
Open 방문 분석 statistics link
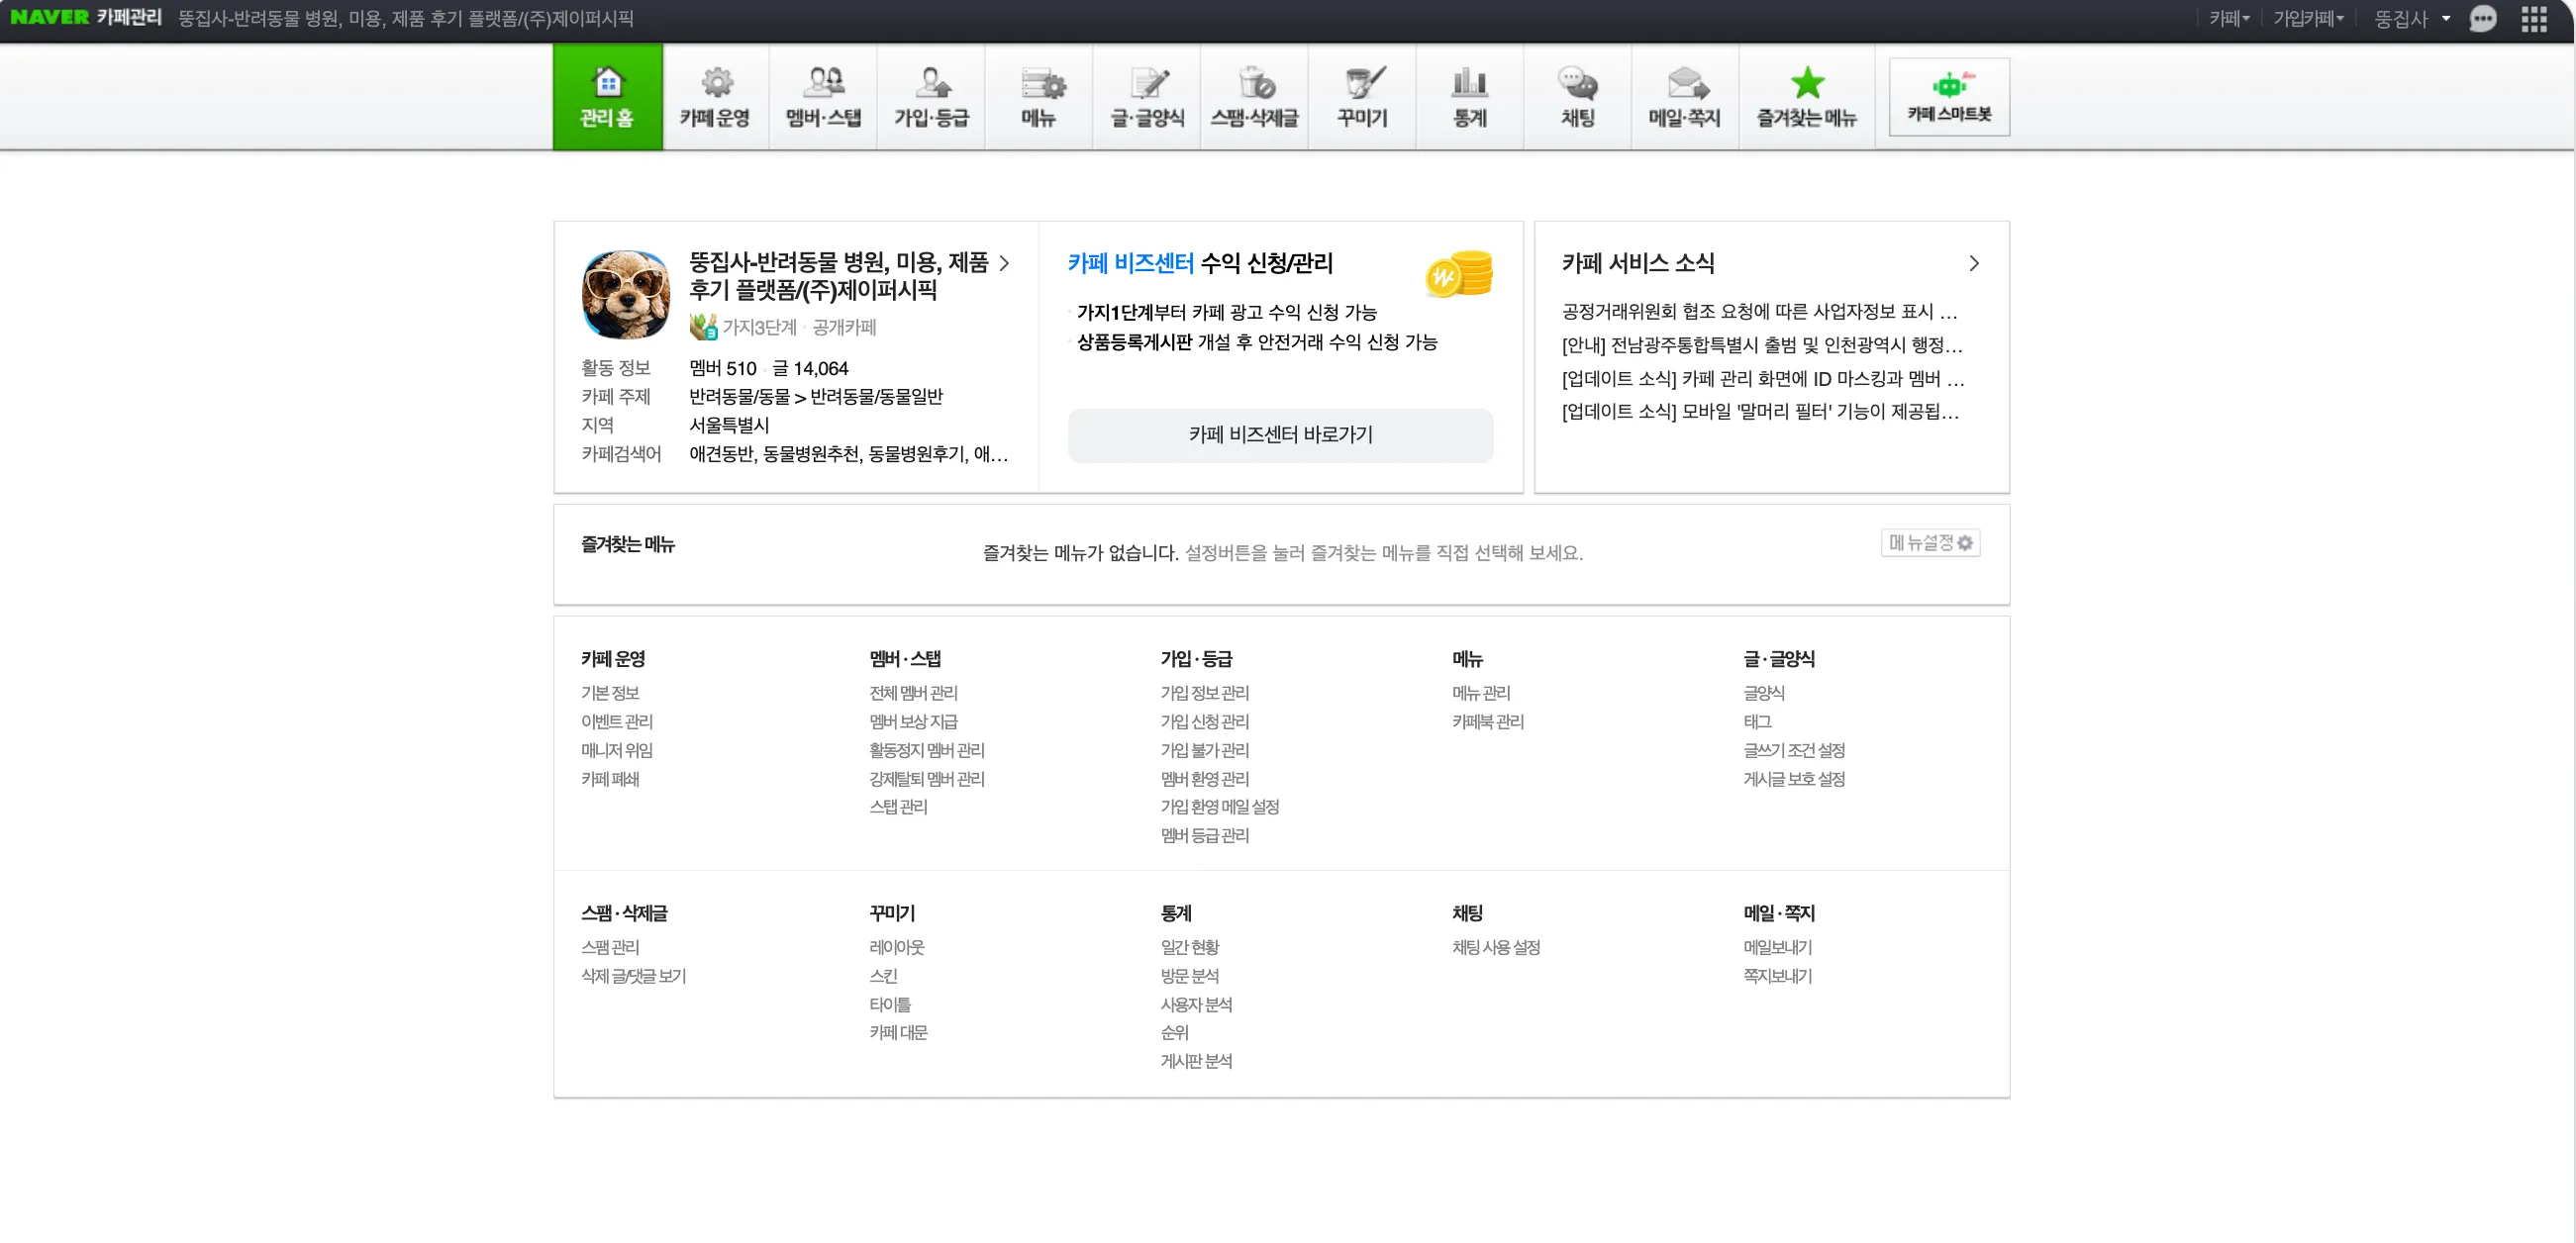point(1189,976)
